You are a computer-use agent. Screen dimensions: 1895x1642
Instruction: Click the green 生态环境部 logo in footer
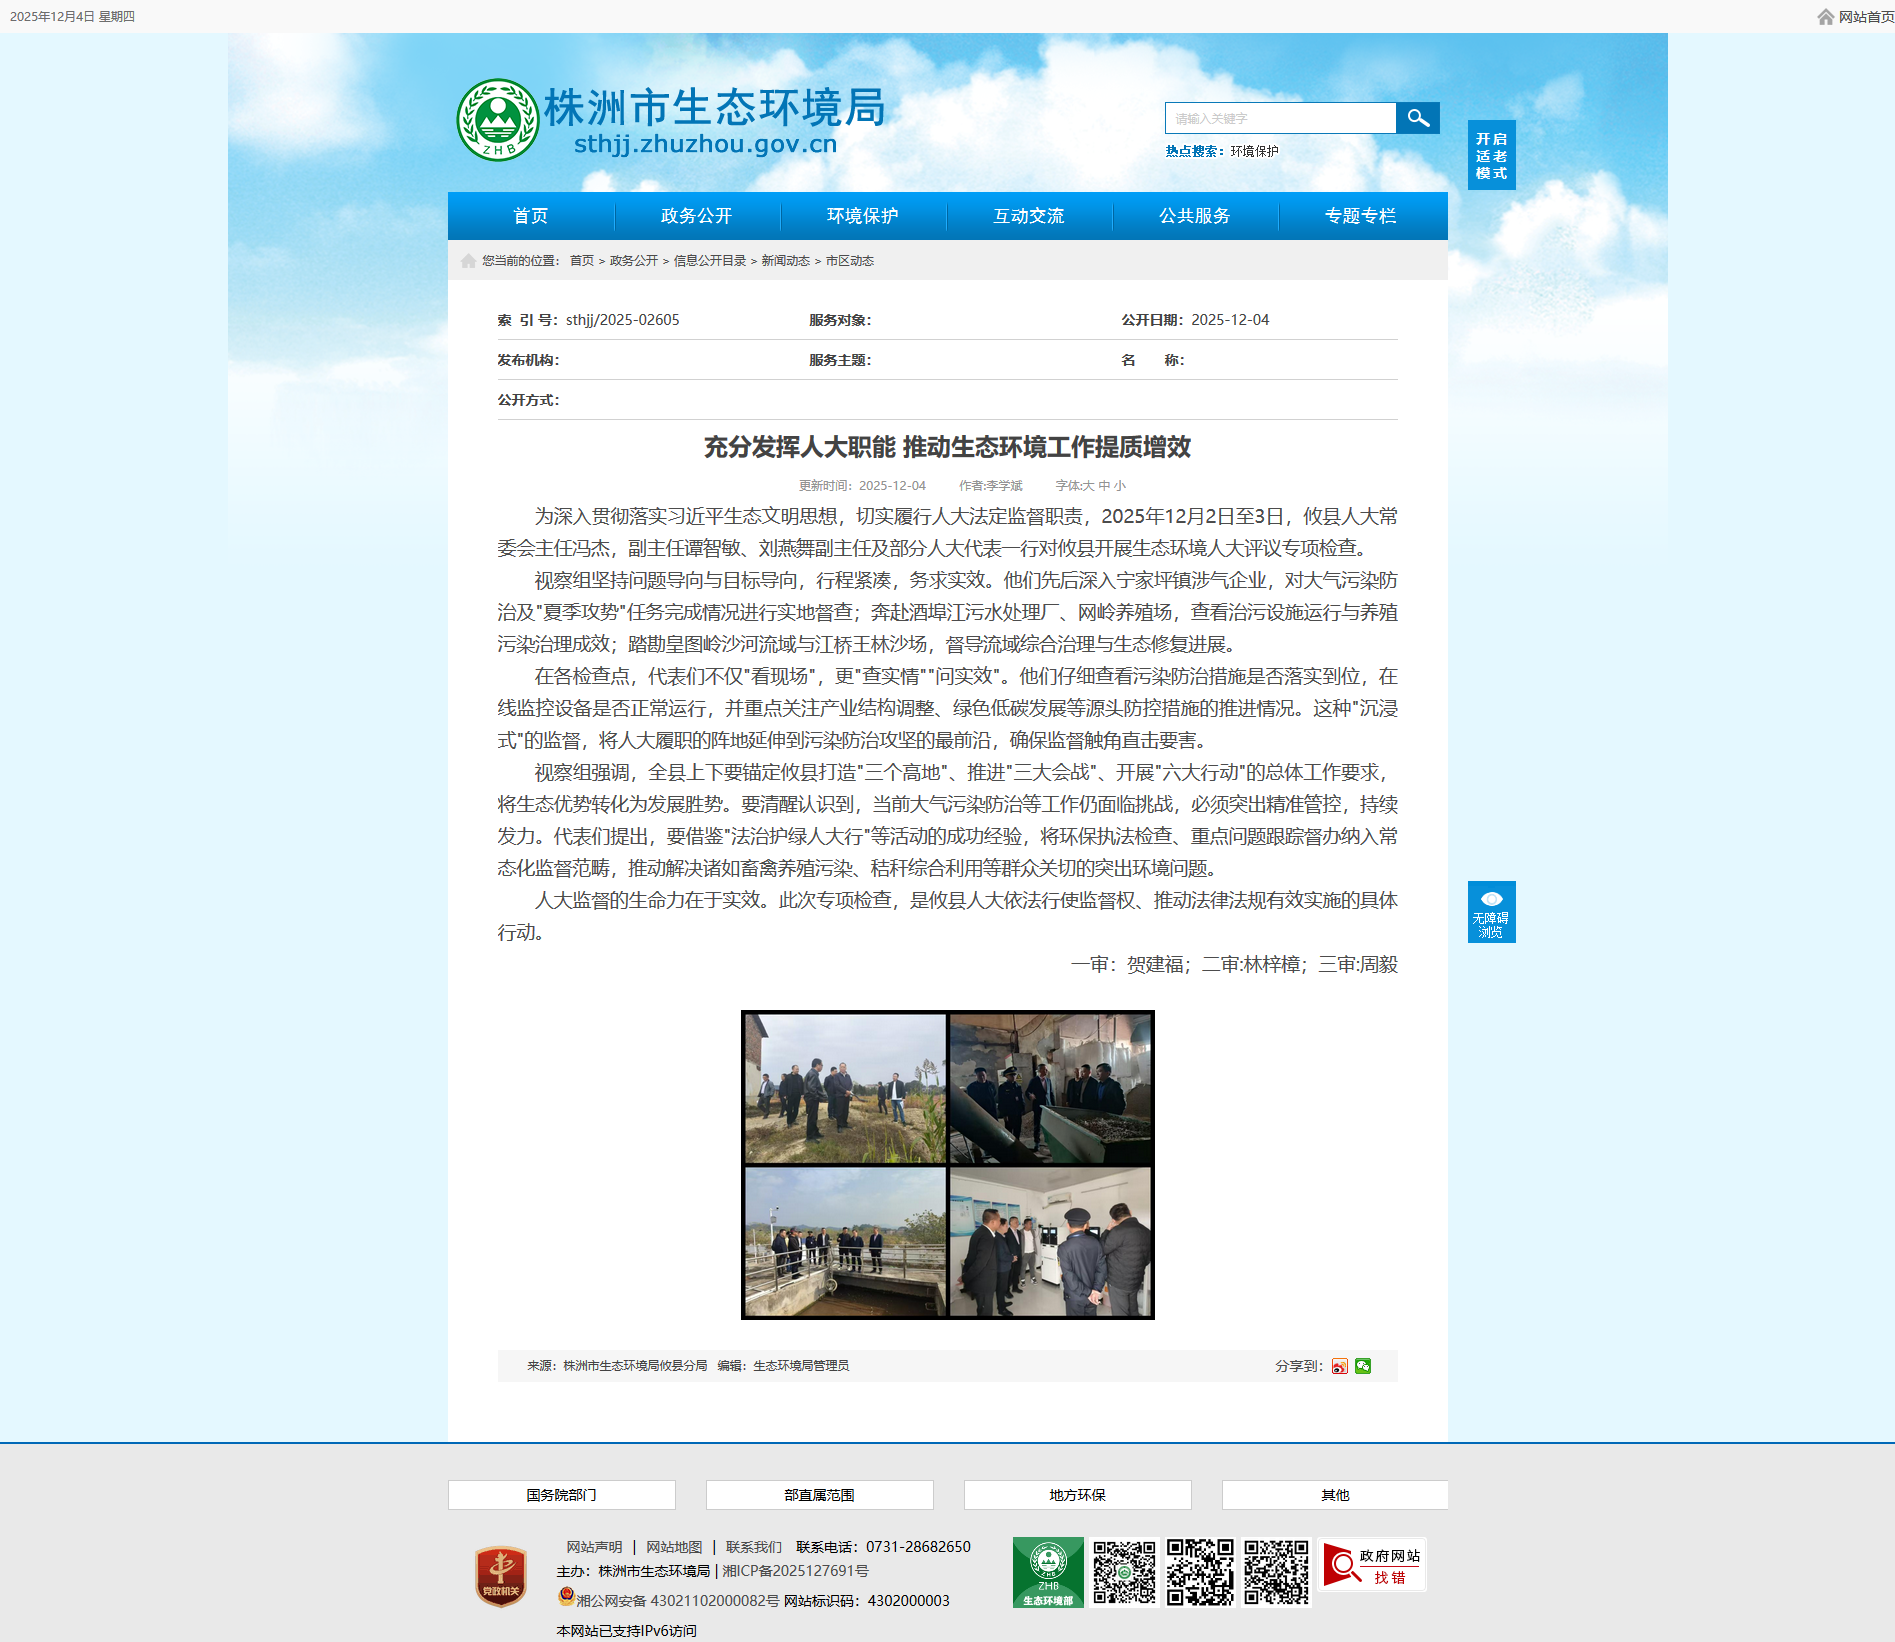(x=1047, y=1572)
